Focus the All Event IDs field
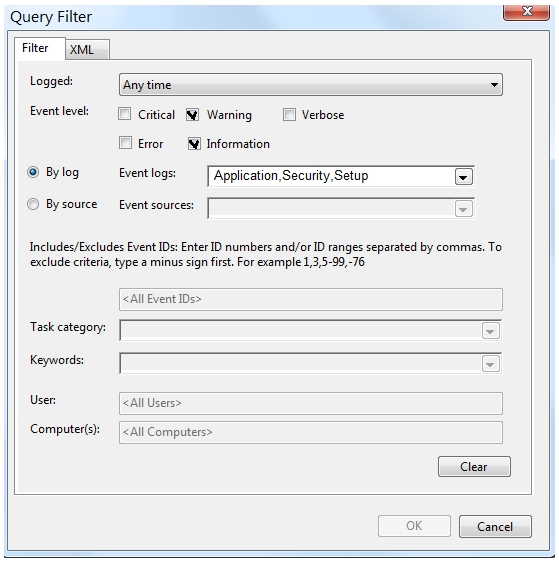 click(x=311, y=299)
